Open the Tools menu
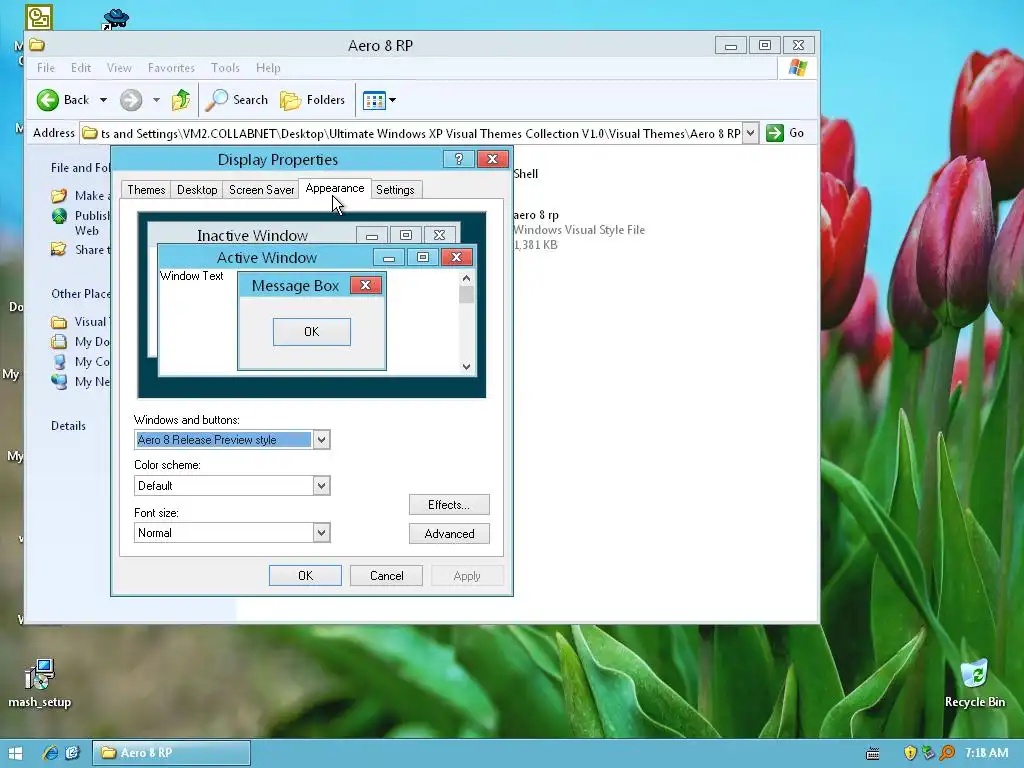The width and height of the screenshot is (1024, 768). [x=225, y=68]
